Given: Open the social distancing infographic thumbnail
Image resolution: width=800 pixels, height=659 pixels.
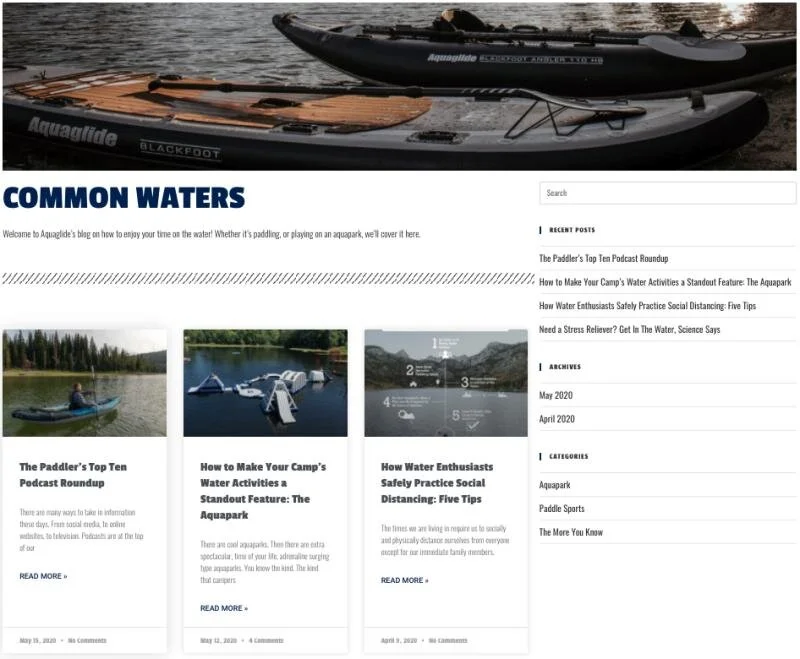Looking at the screenshot, I should (x=446, y=383).
